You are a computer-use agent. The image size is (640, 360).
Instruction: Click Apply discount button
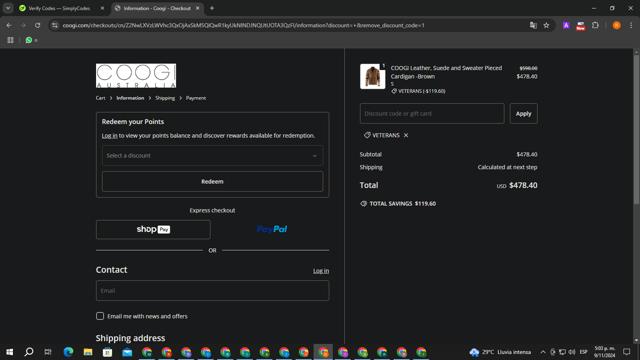523,113
